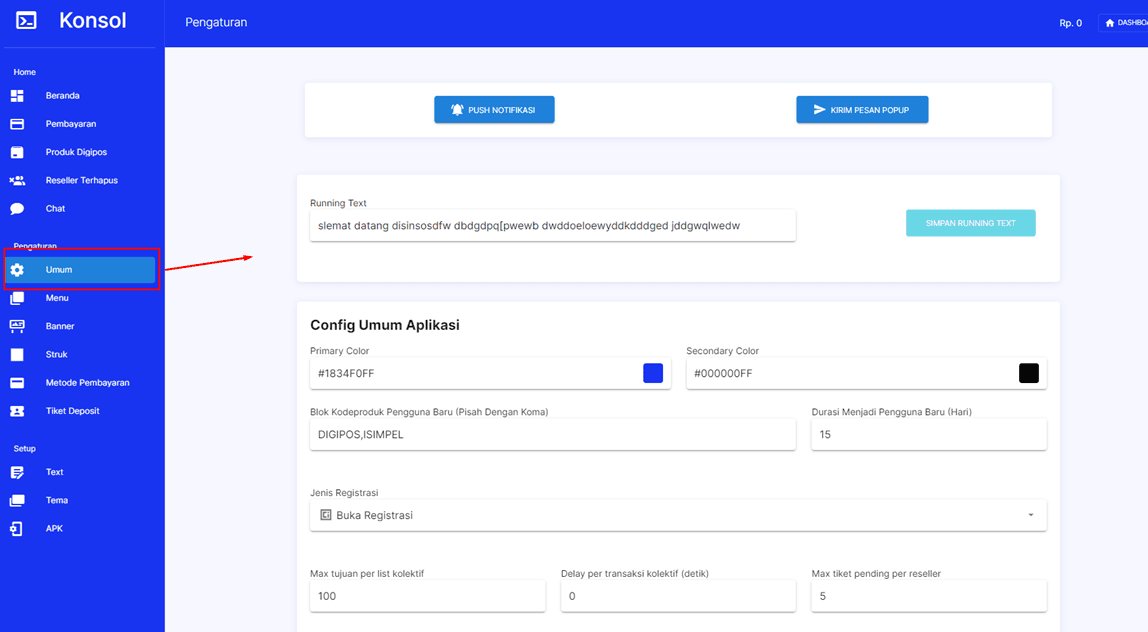The image size is (1148, 632).
Task: Click the Running Text input field
Action: [552, 226]
